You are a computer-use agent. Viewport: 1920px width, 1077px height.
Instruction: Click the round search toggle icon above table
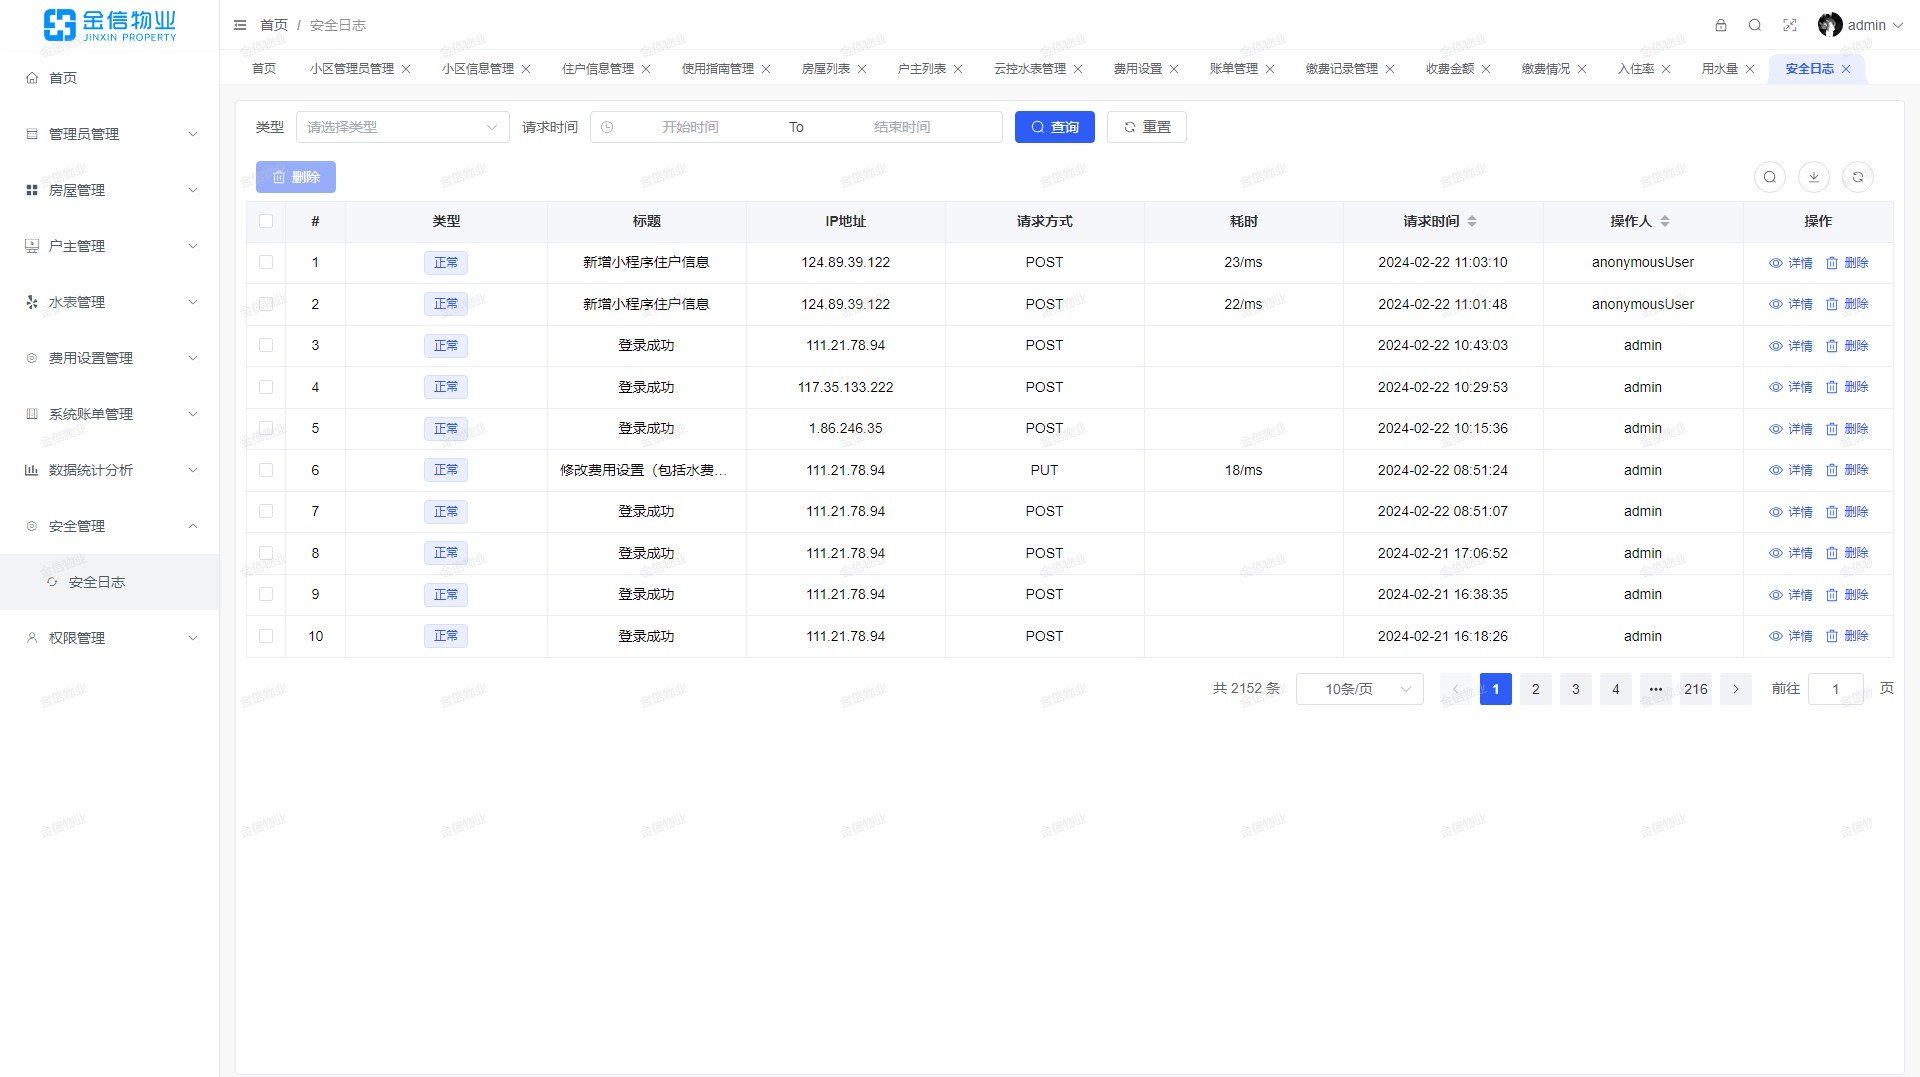1769,177
